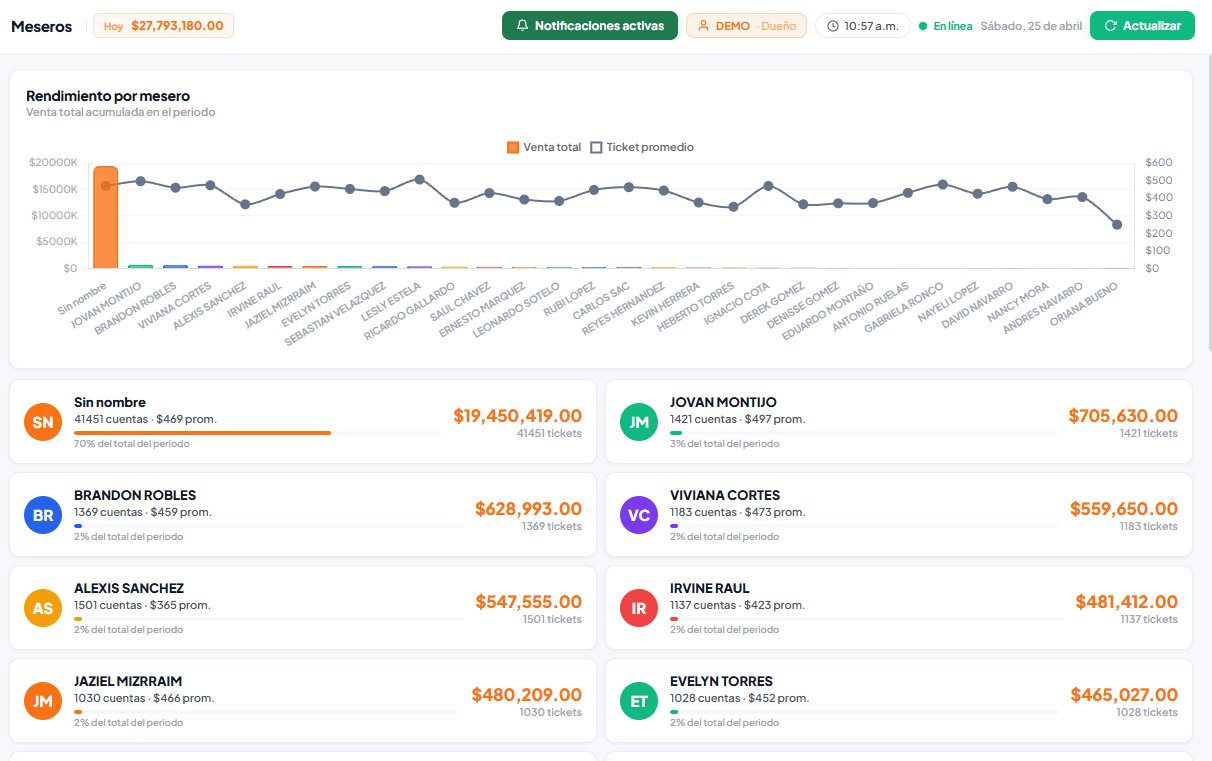
Task: Click the Sin nombre orange progress bar
Action: pos(202,433)
